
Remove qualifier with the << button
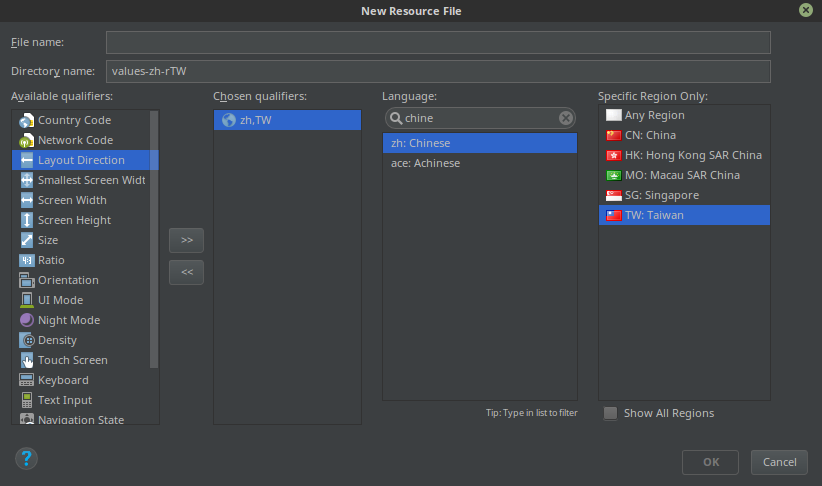[186, 272]
